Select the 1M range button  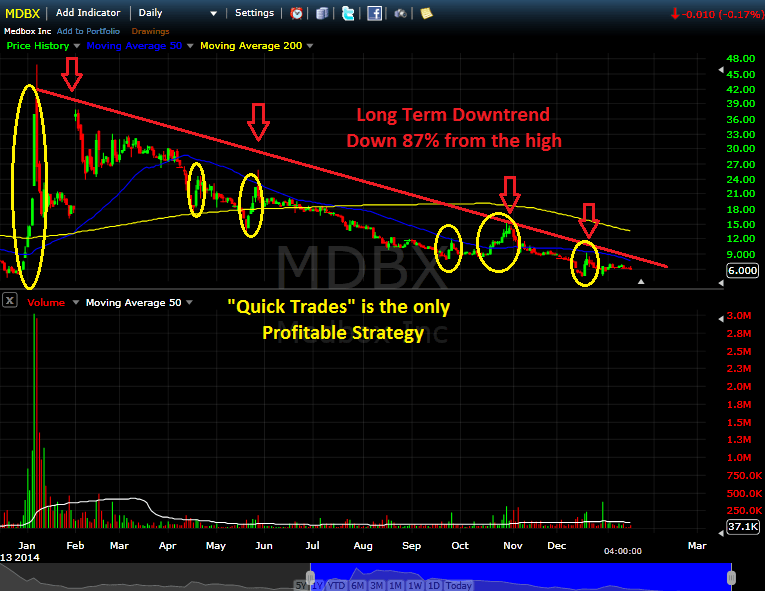(396, 585)
